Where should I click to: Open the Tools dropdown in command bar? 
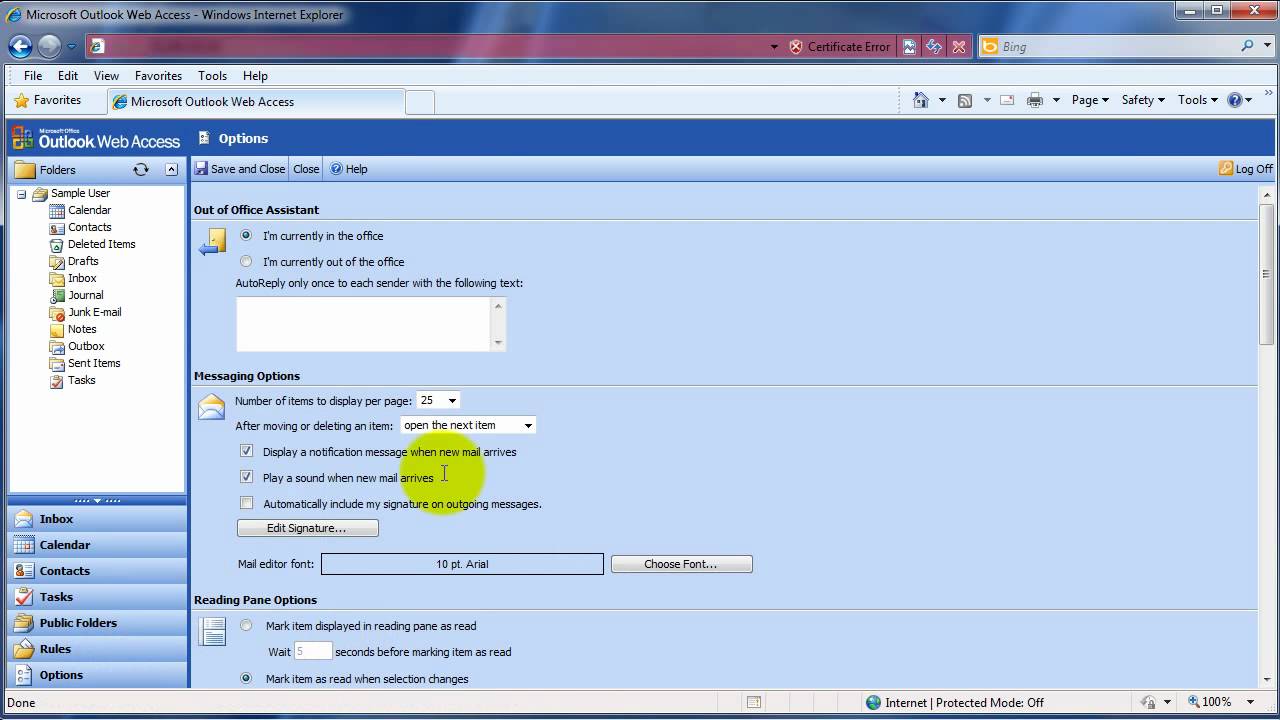click(x=1197, y=100)
